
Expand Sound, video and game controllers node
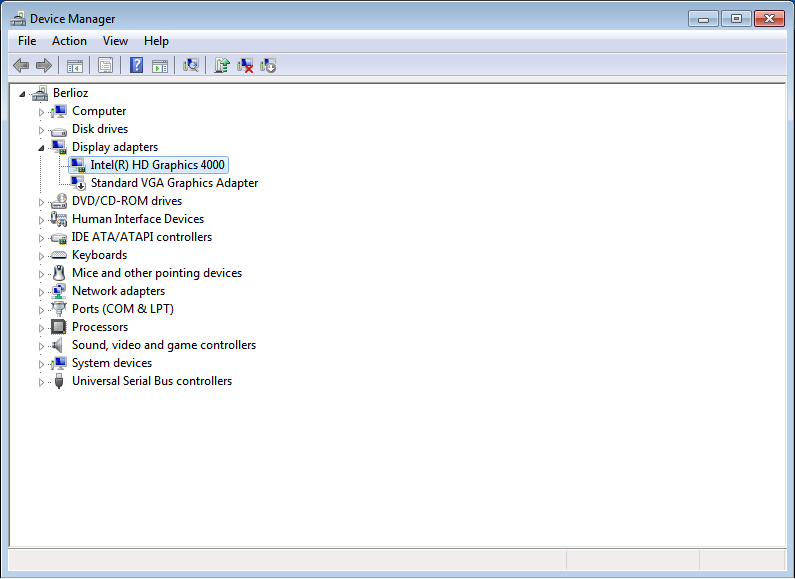41,346
